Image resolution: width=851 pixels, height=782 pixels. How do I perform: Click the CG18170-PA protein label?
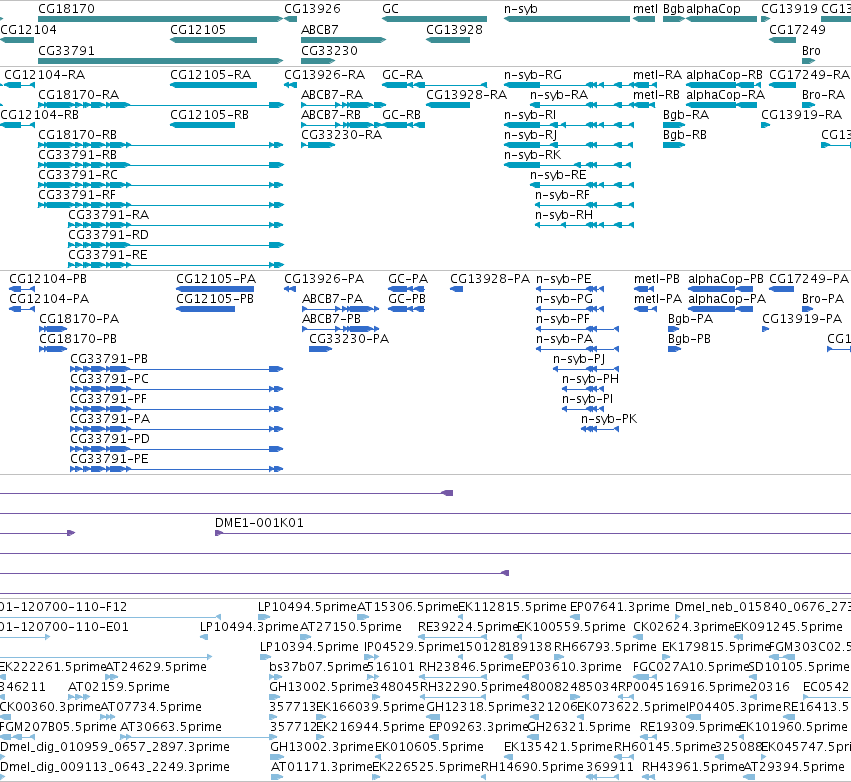[79, 319]
